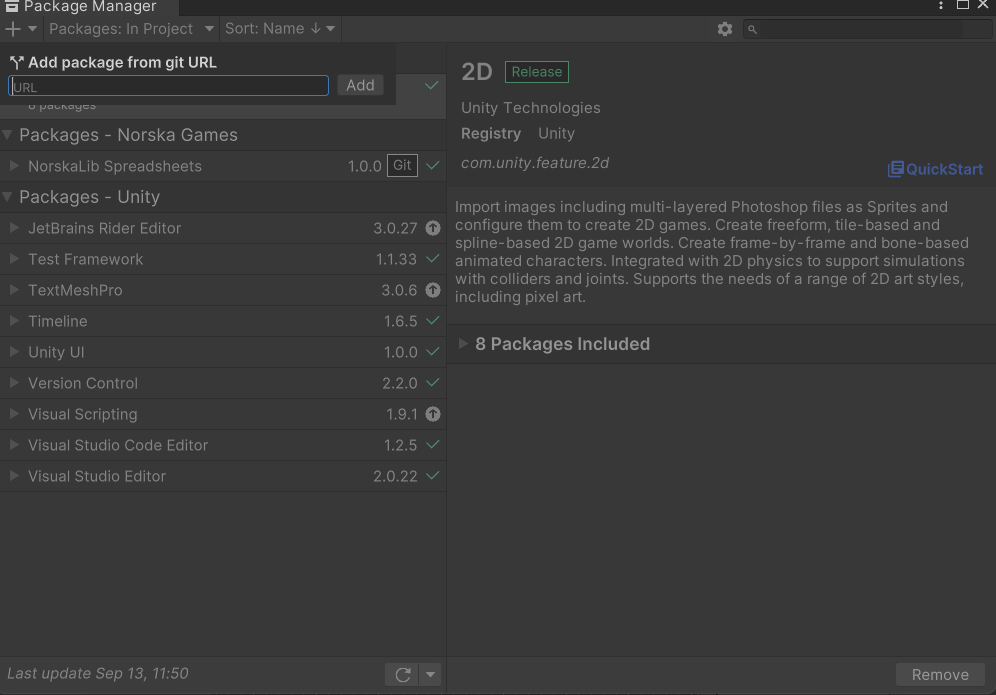Click the checkmark icon for Version Control

(x=433, y=382)
